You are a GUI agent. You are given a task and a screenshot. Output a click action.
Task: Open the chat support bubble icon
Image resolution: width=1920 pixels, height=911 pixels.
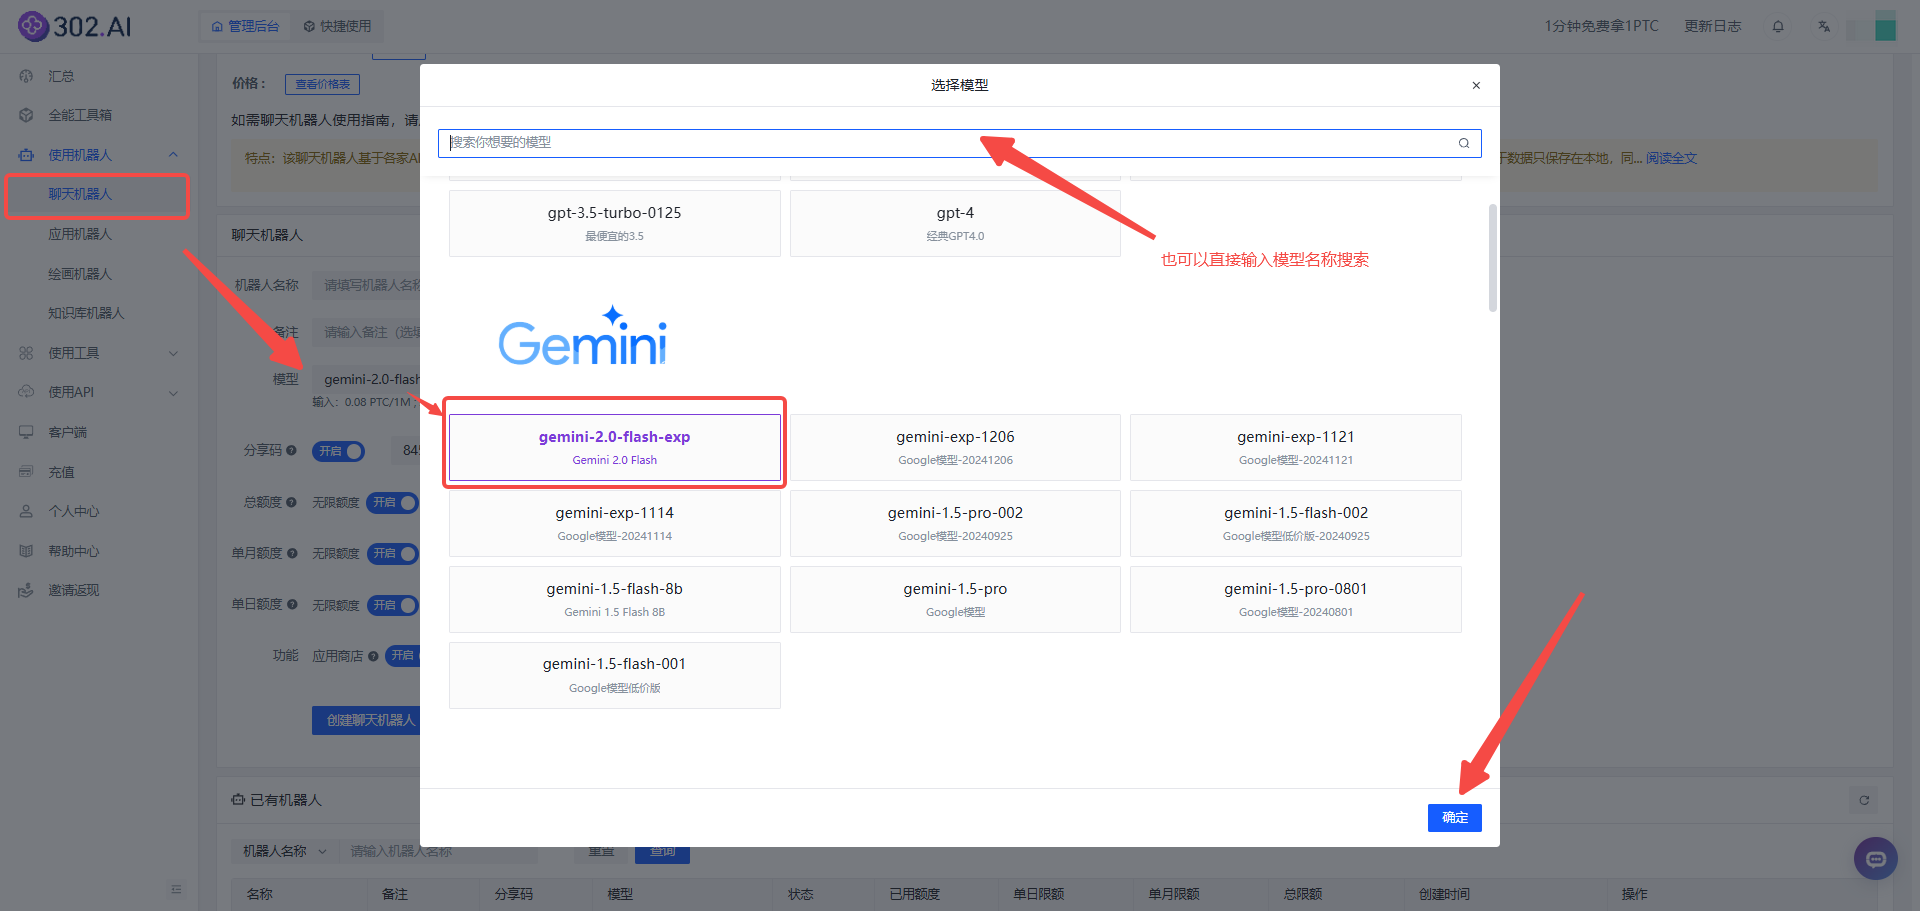click(x=1876, y=858)
